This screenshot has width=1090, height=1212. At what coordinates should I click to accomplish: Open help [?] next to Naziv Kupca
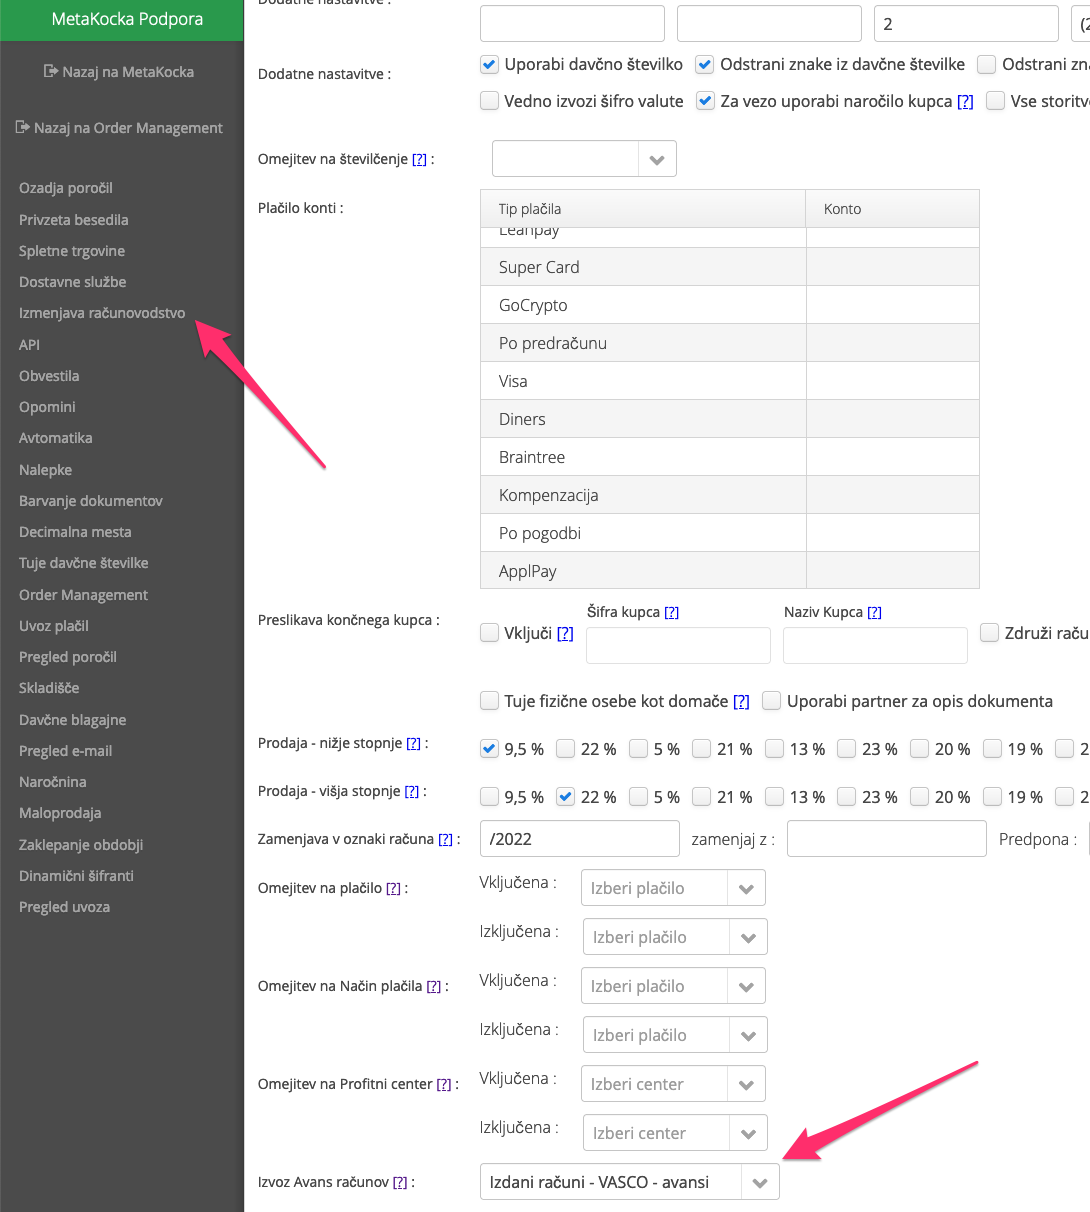point(874,612)
